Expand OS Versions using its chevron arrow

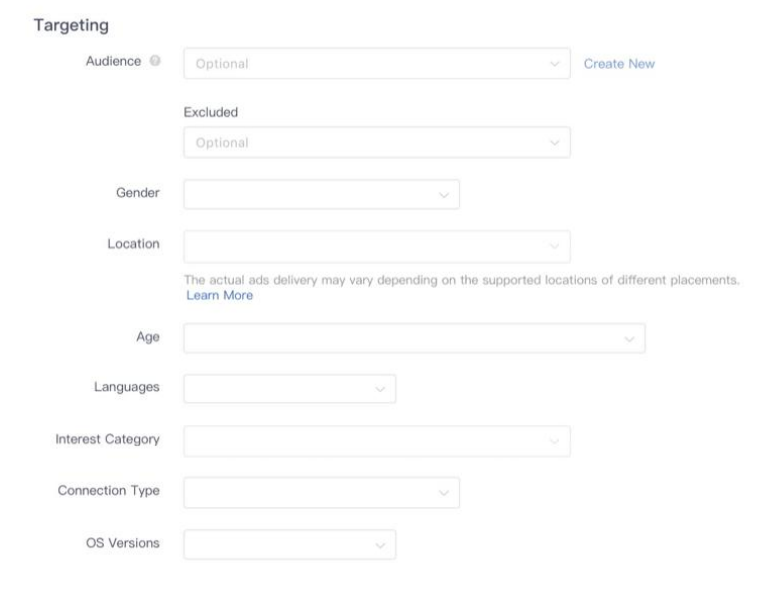[x=380, y=545]
